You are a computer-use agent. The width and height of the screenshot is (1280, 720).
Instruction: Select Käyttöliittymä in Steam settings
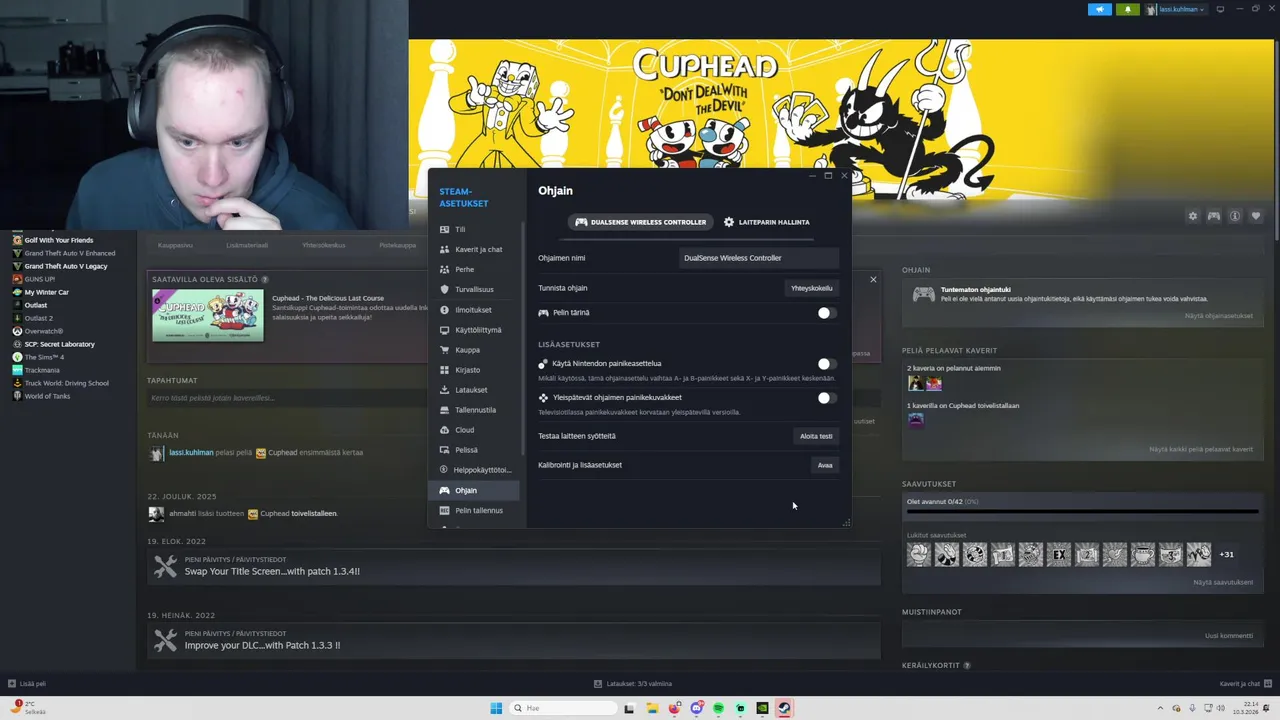tap(475, 330)
